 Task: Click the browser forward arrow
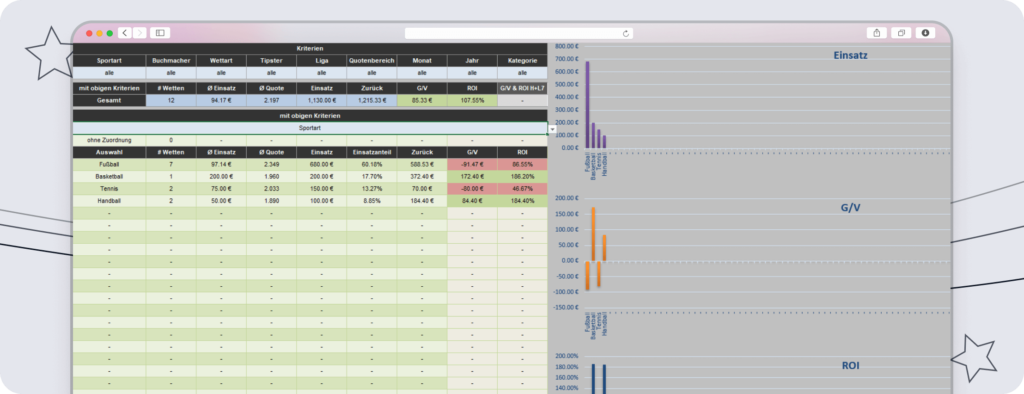click(140, 33)
